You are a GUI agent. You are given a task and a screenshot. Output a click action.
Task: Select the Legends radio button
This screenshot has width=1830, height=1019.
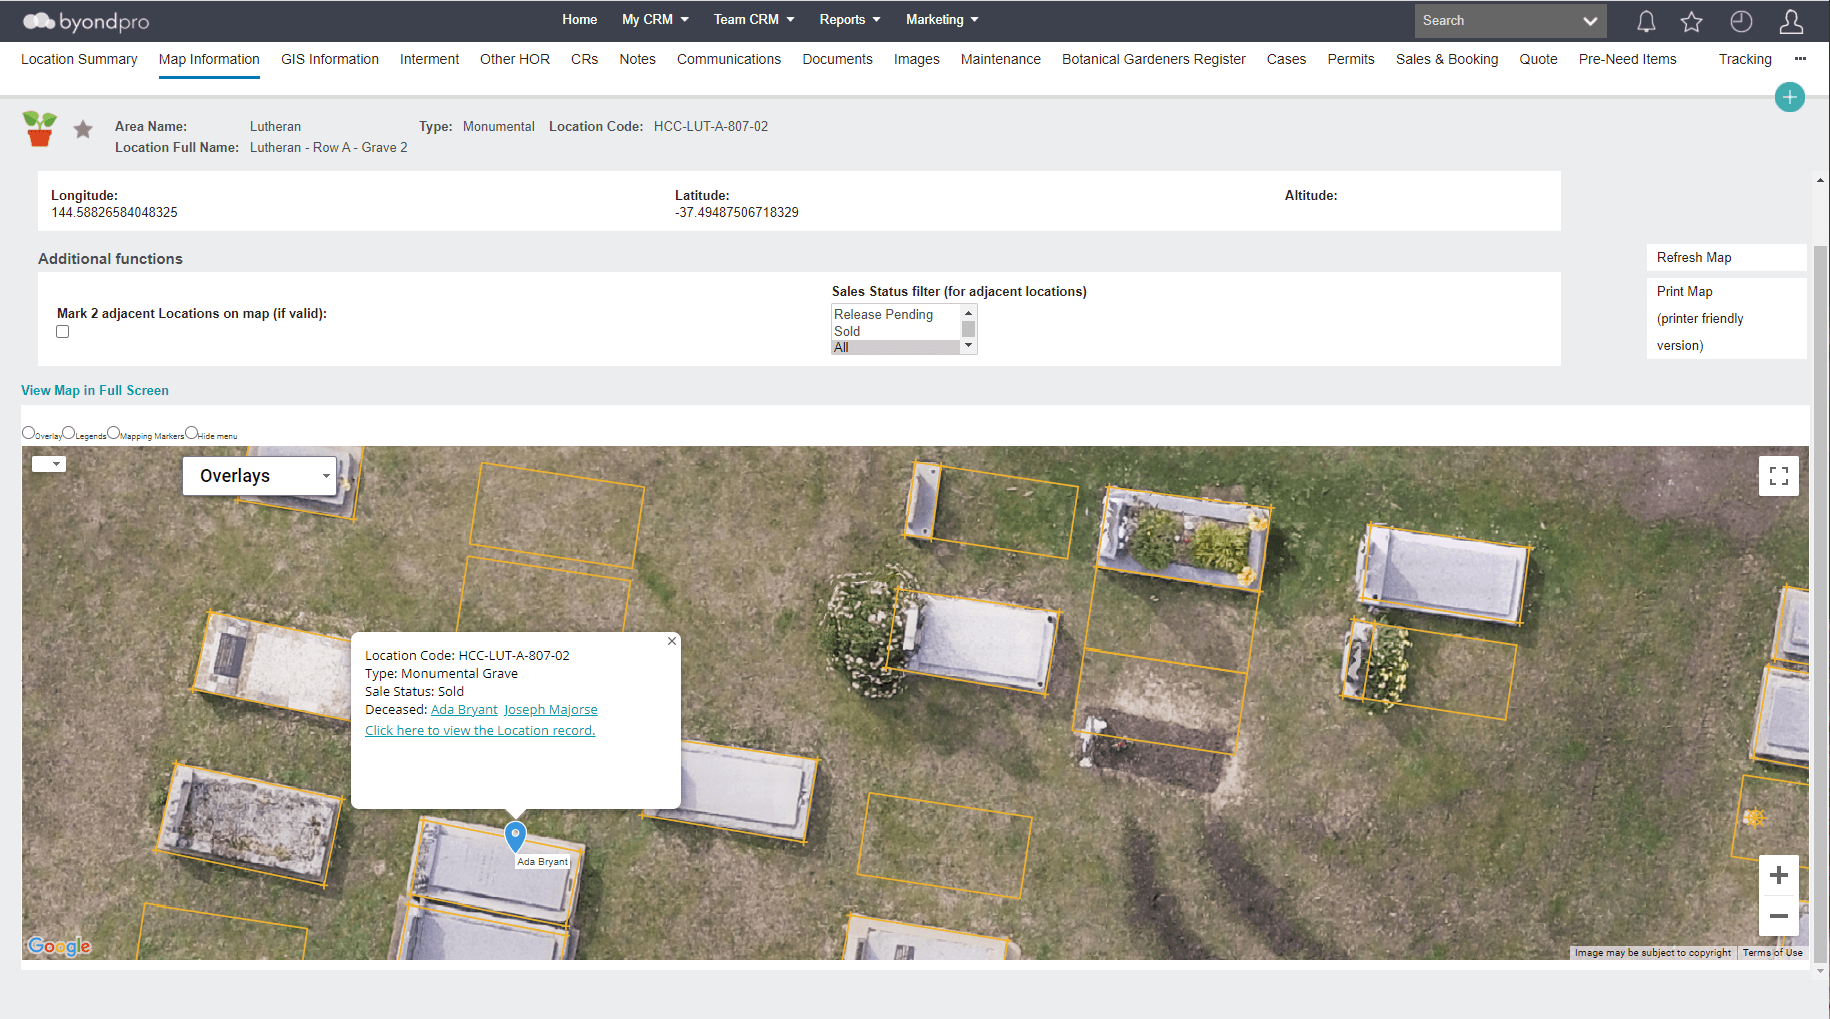[x=69, y=433]
